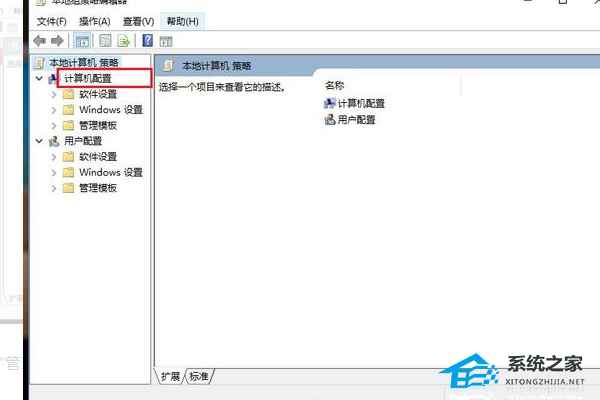Select 用户配置 icon in right list
Screen dimensions: 600x400
point(330,119)
